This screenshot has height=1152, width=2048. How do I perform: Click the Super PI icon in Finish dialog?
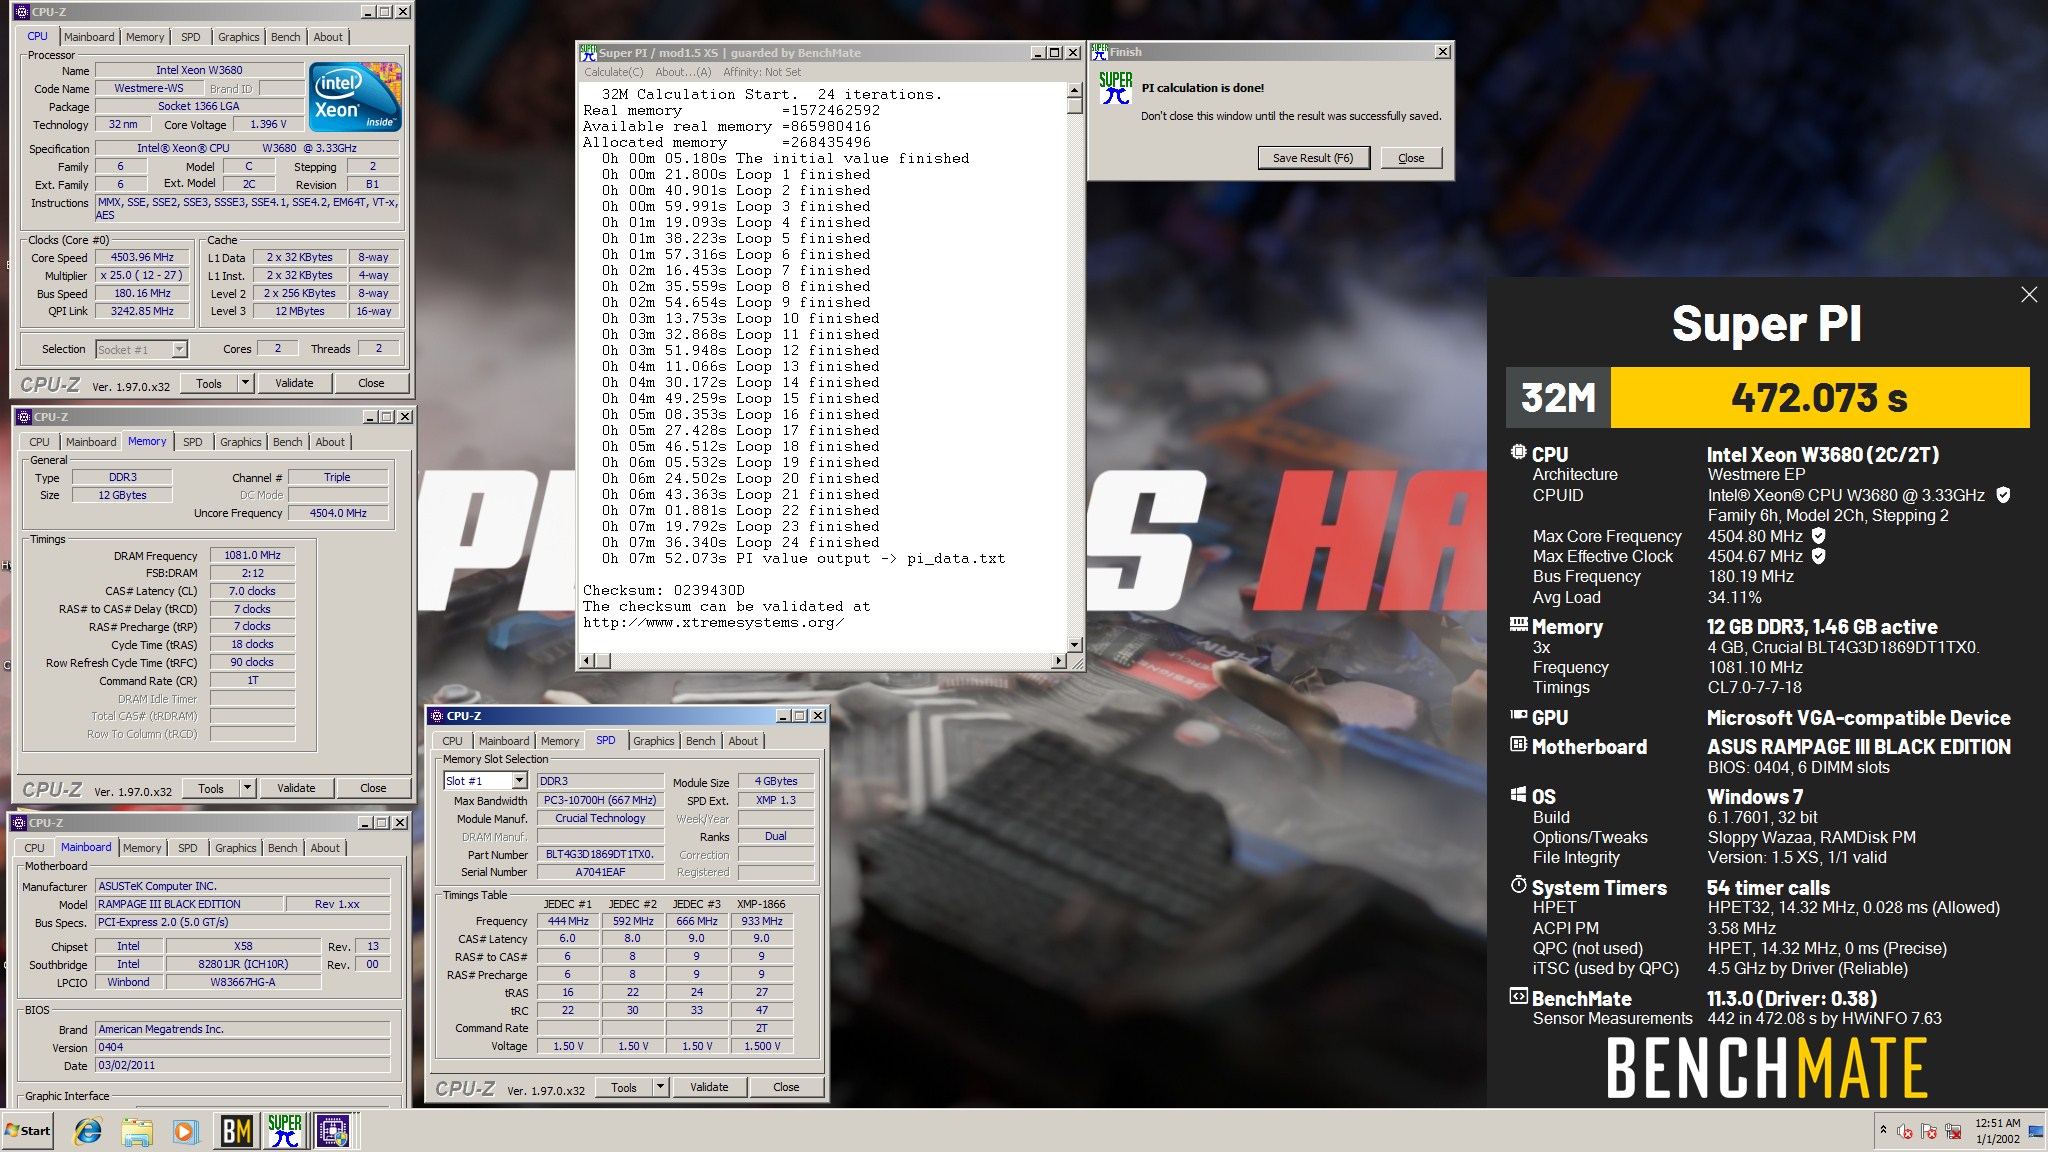coord(1115,88)
